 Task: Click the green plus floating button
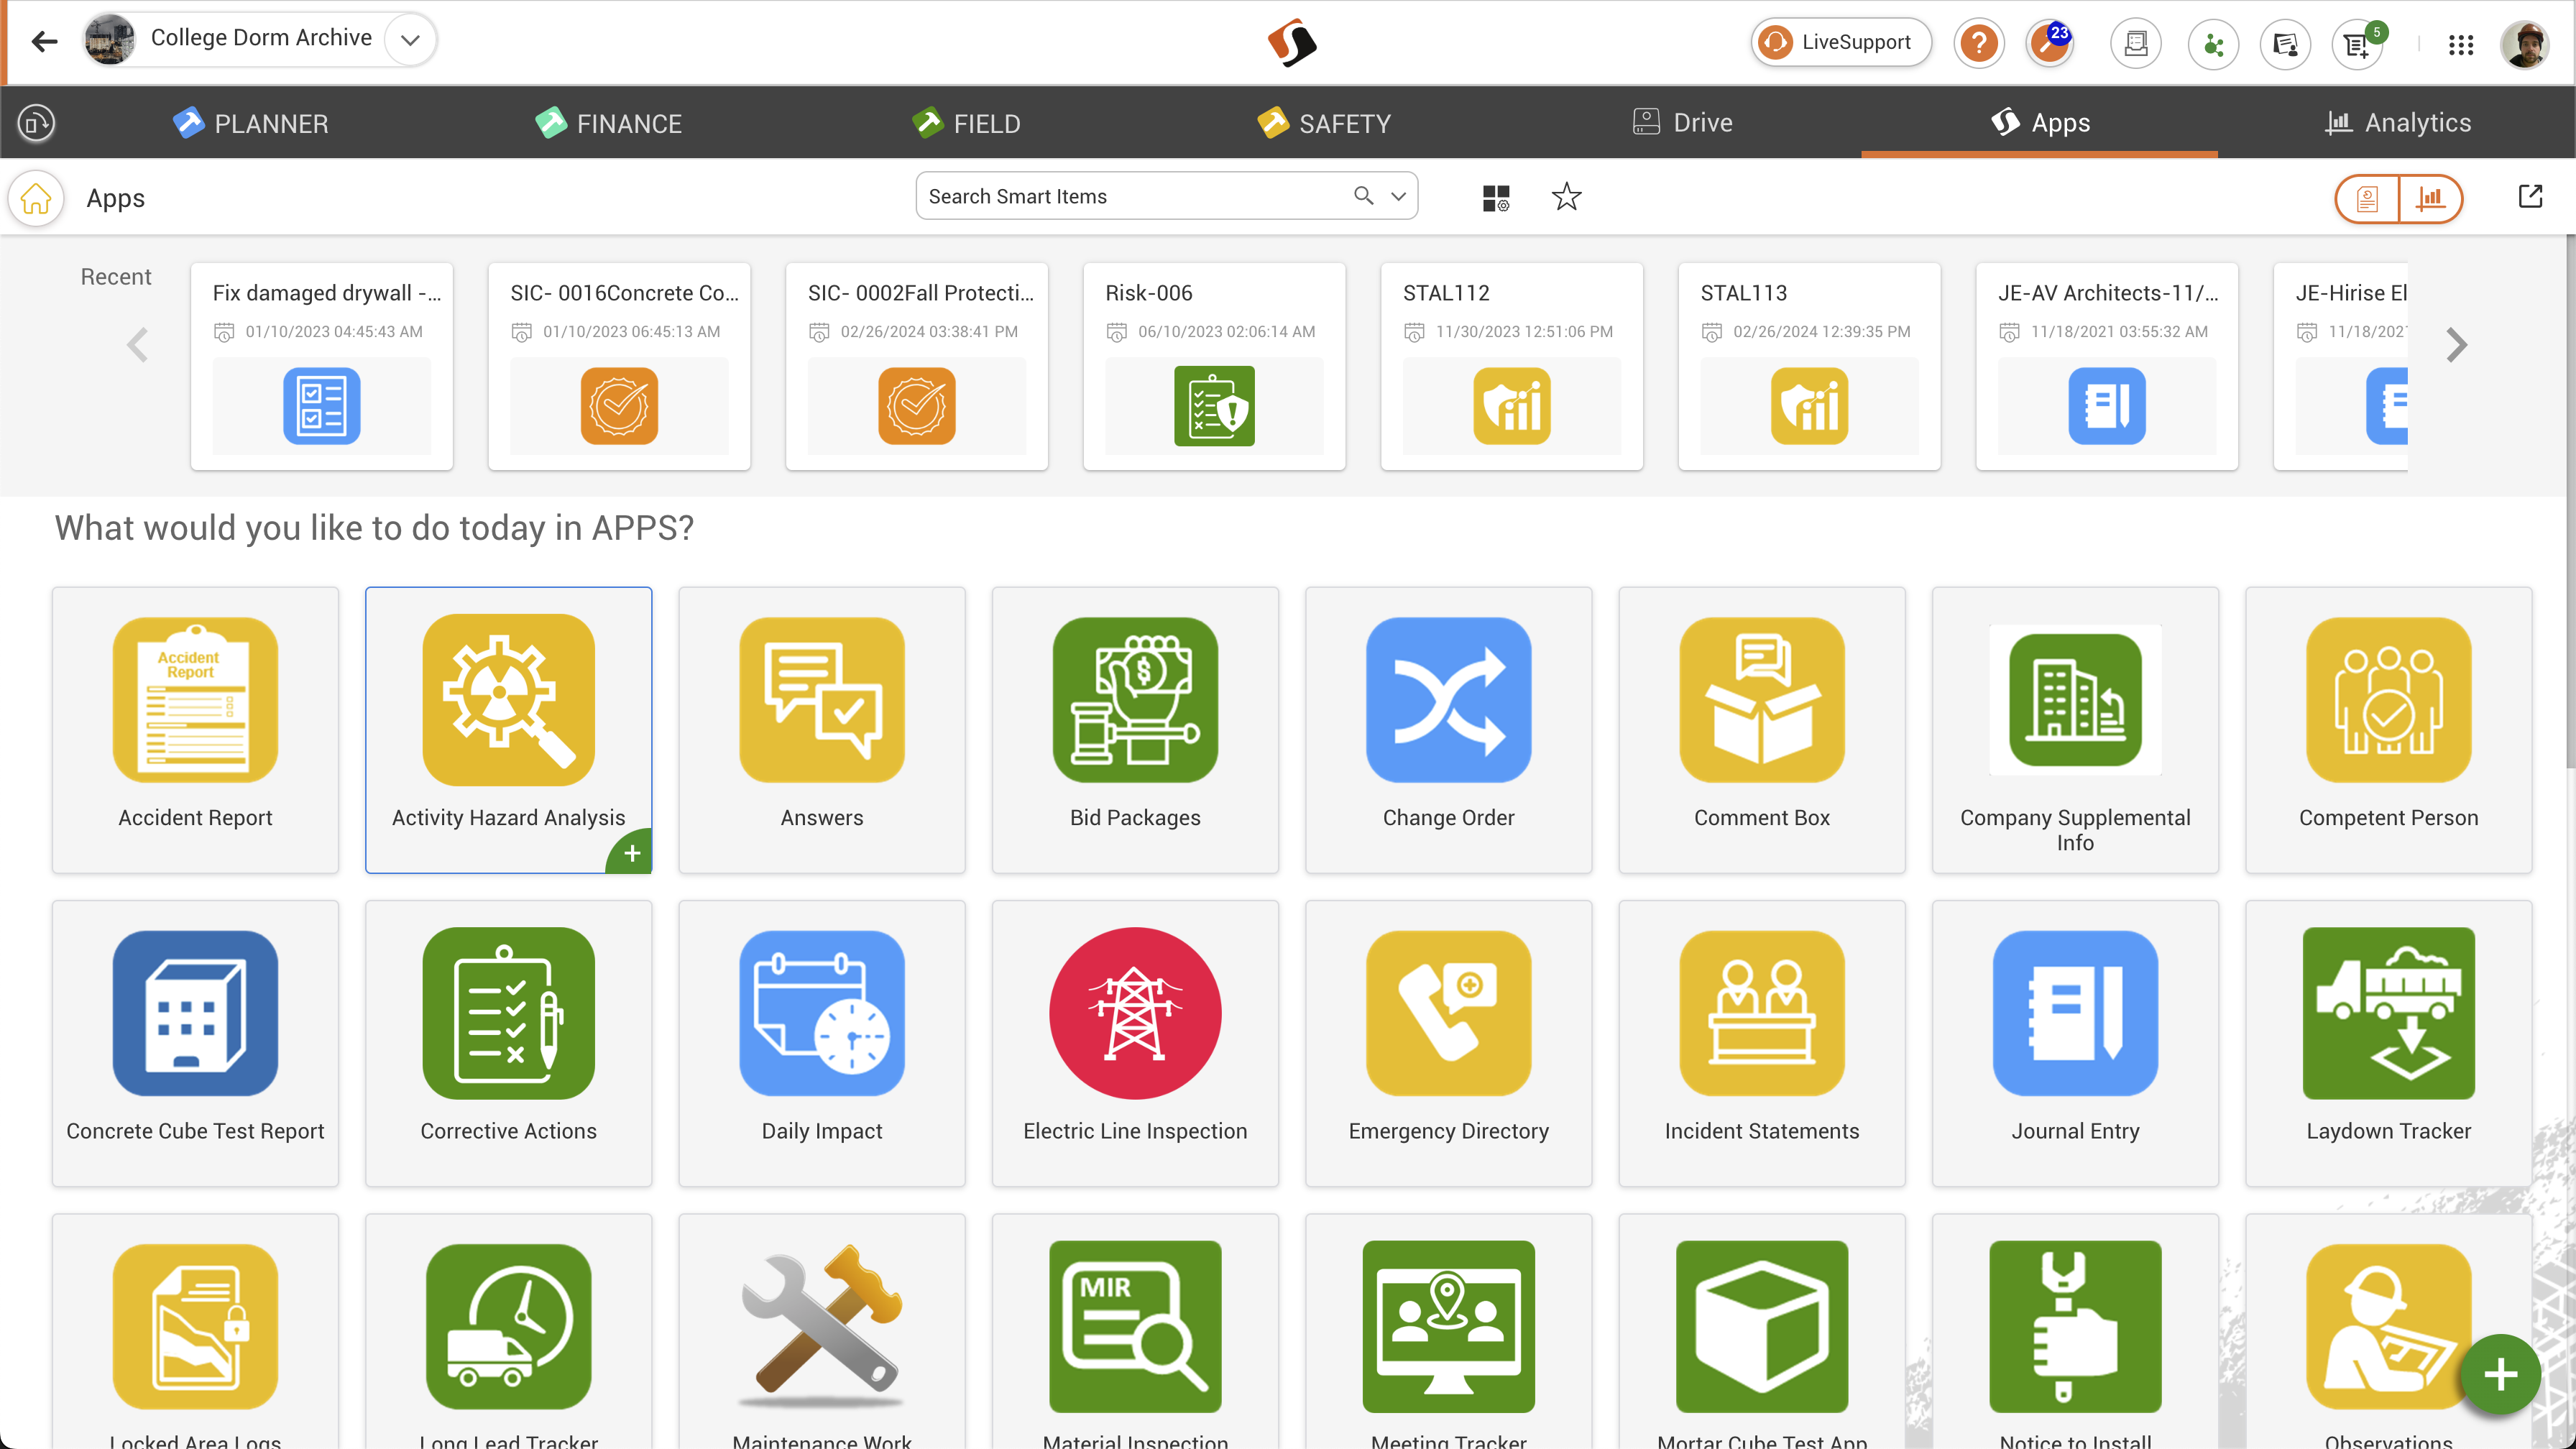(2500, 1374)
